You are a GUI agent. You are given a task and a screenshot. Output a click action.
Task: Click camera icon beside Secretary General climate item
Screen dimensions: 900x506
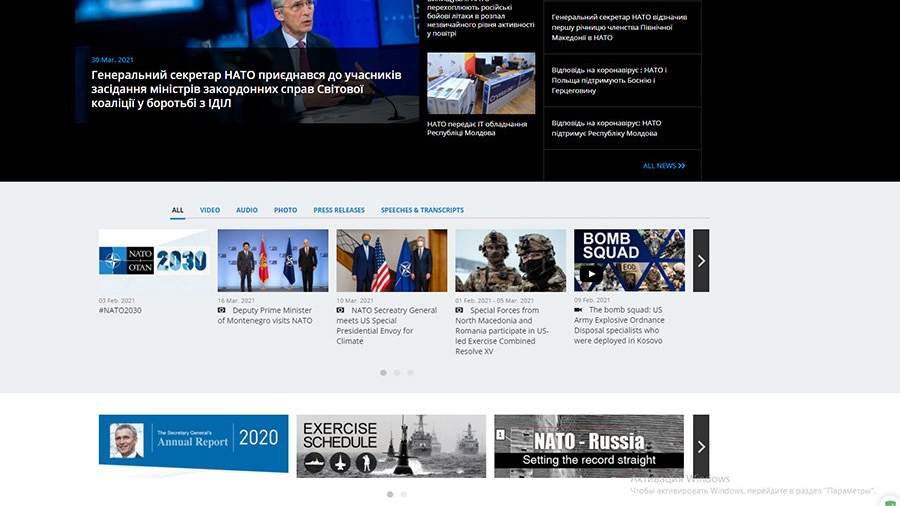tap(340, 310)
